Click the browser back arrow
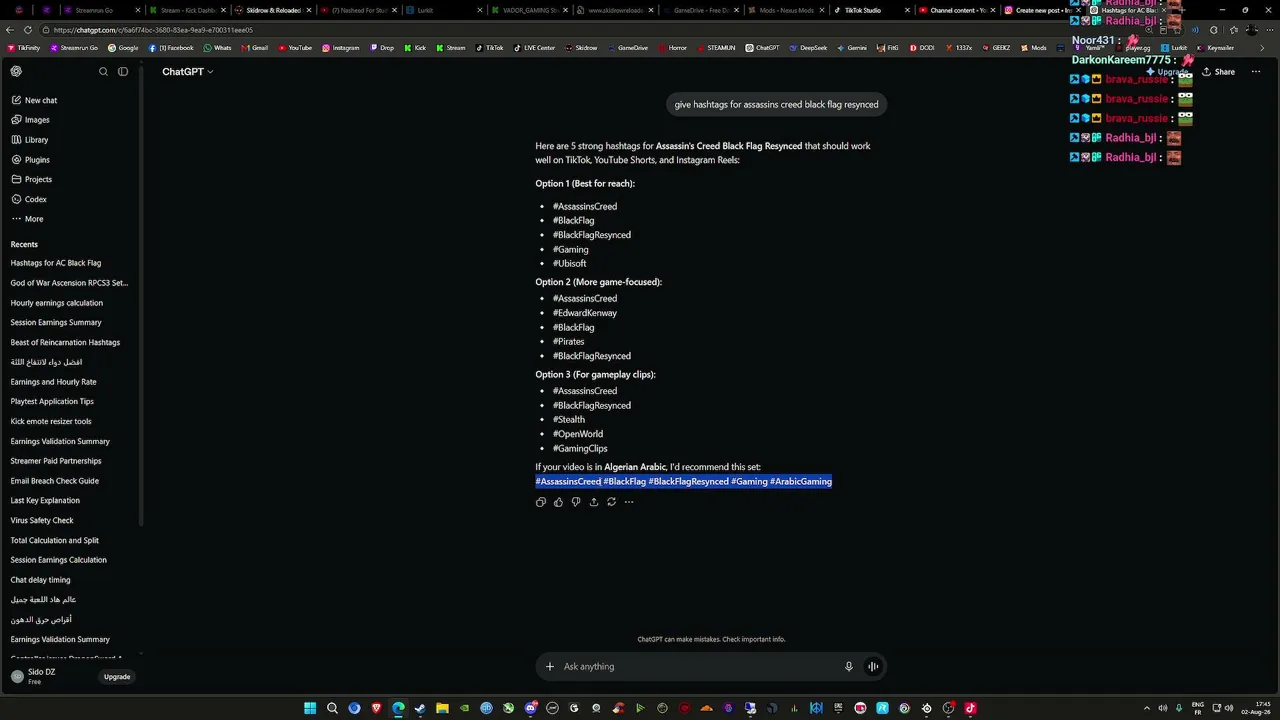The image size is (1280, 720). [9, 30]
